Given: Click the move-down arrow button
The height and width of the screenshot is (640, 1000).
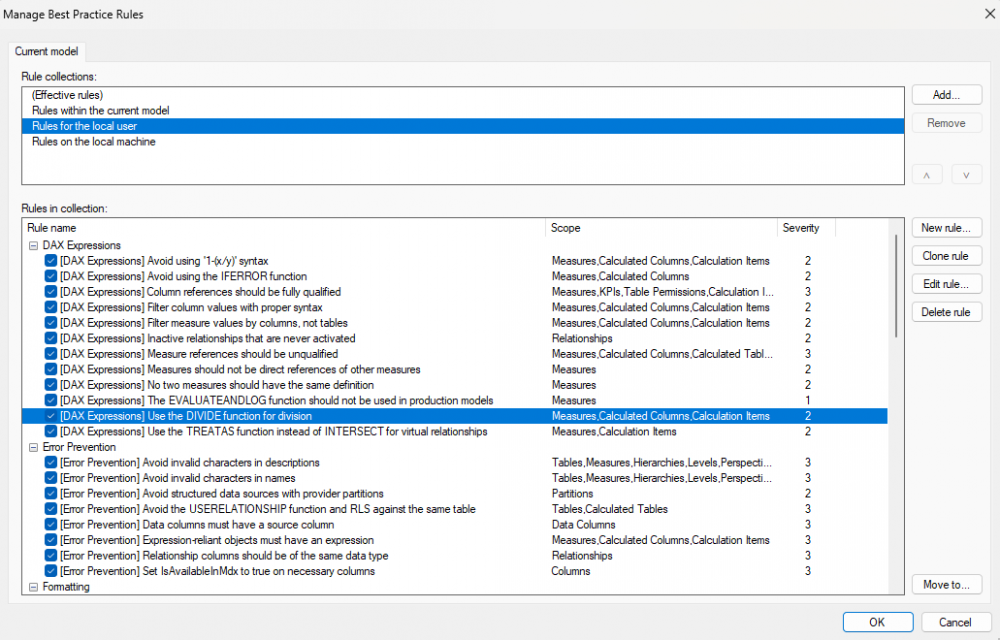Looking at the screenshot, I should 966,175.
